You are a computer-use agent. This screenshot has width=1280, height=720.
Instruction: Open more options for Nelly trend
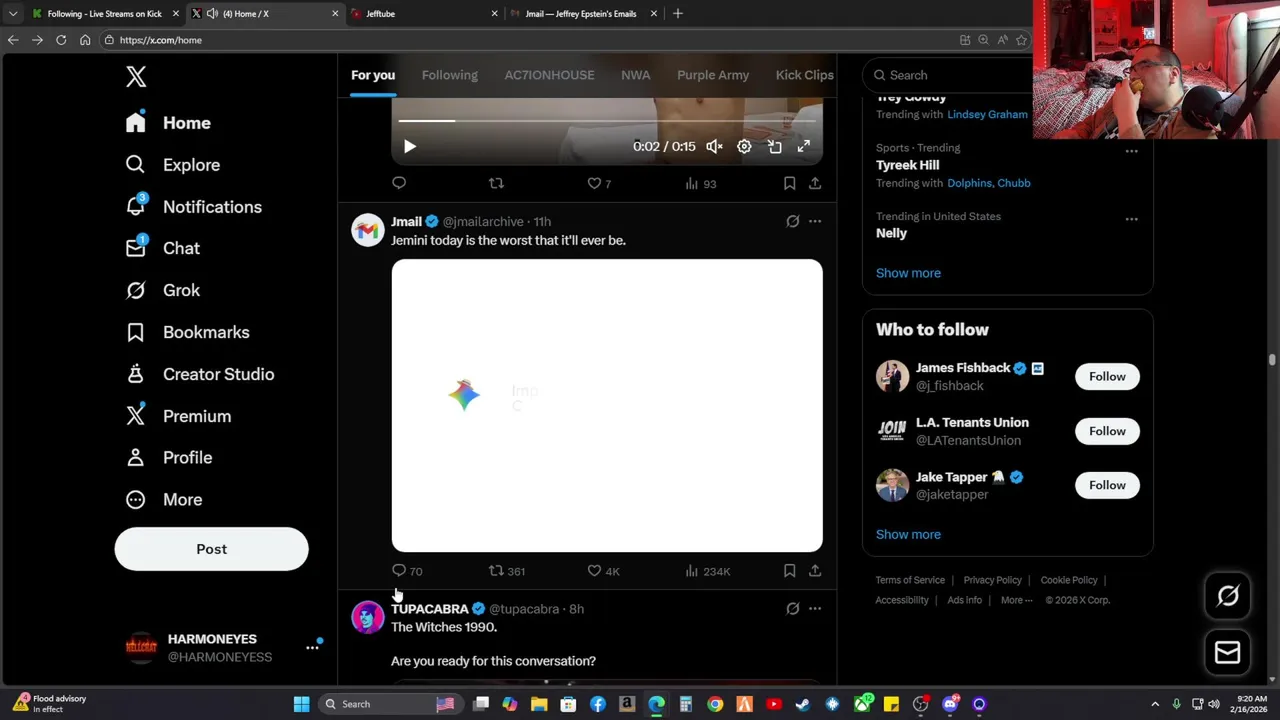click(x=1131, y=219)
